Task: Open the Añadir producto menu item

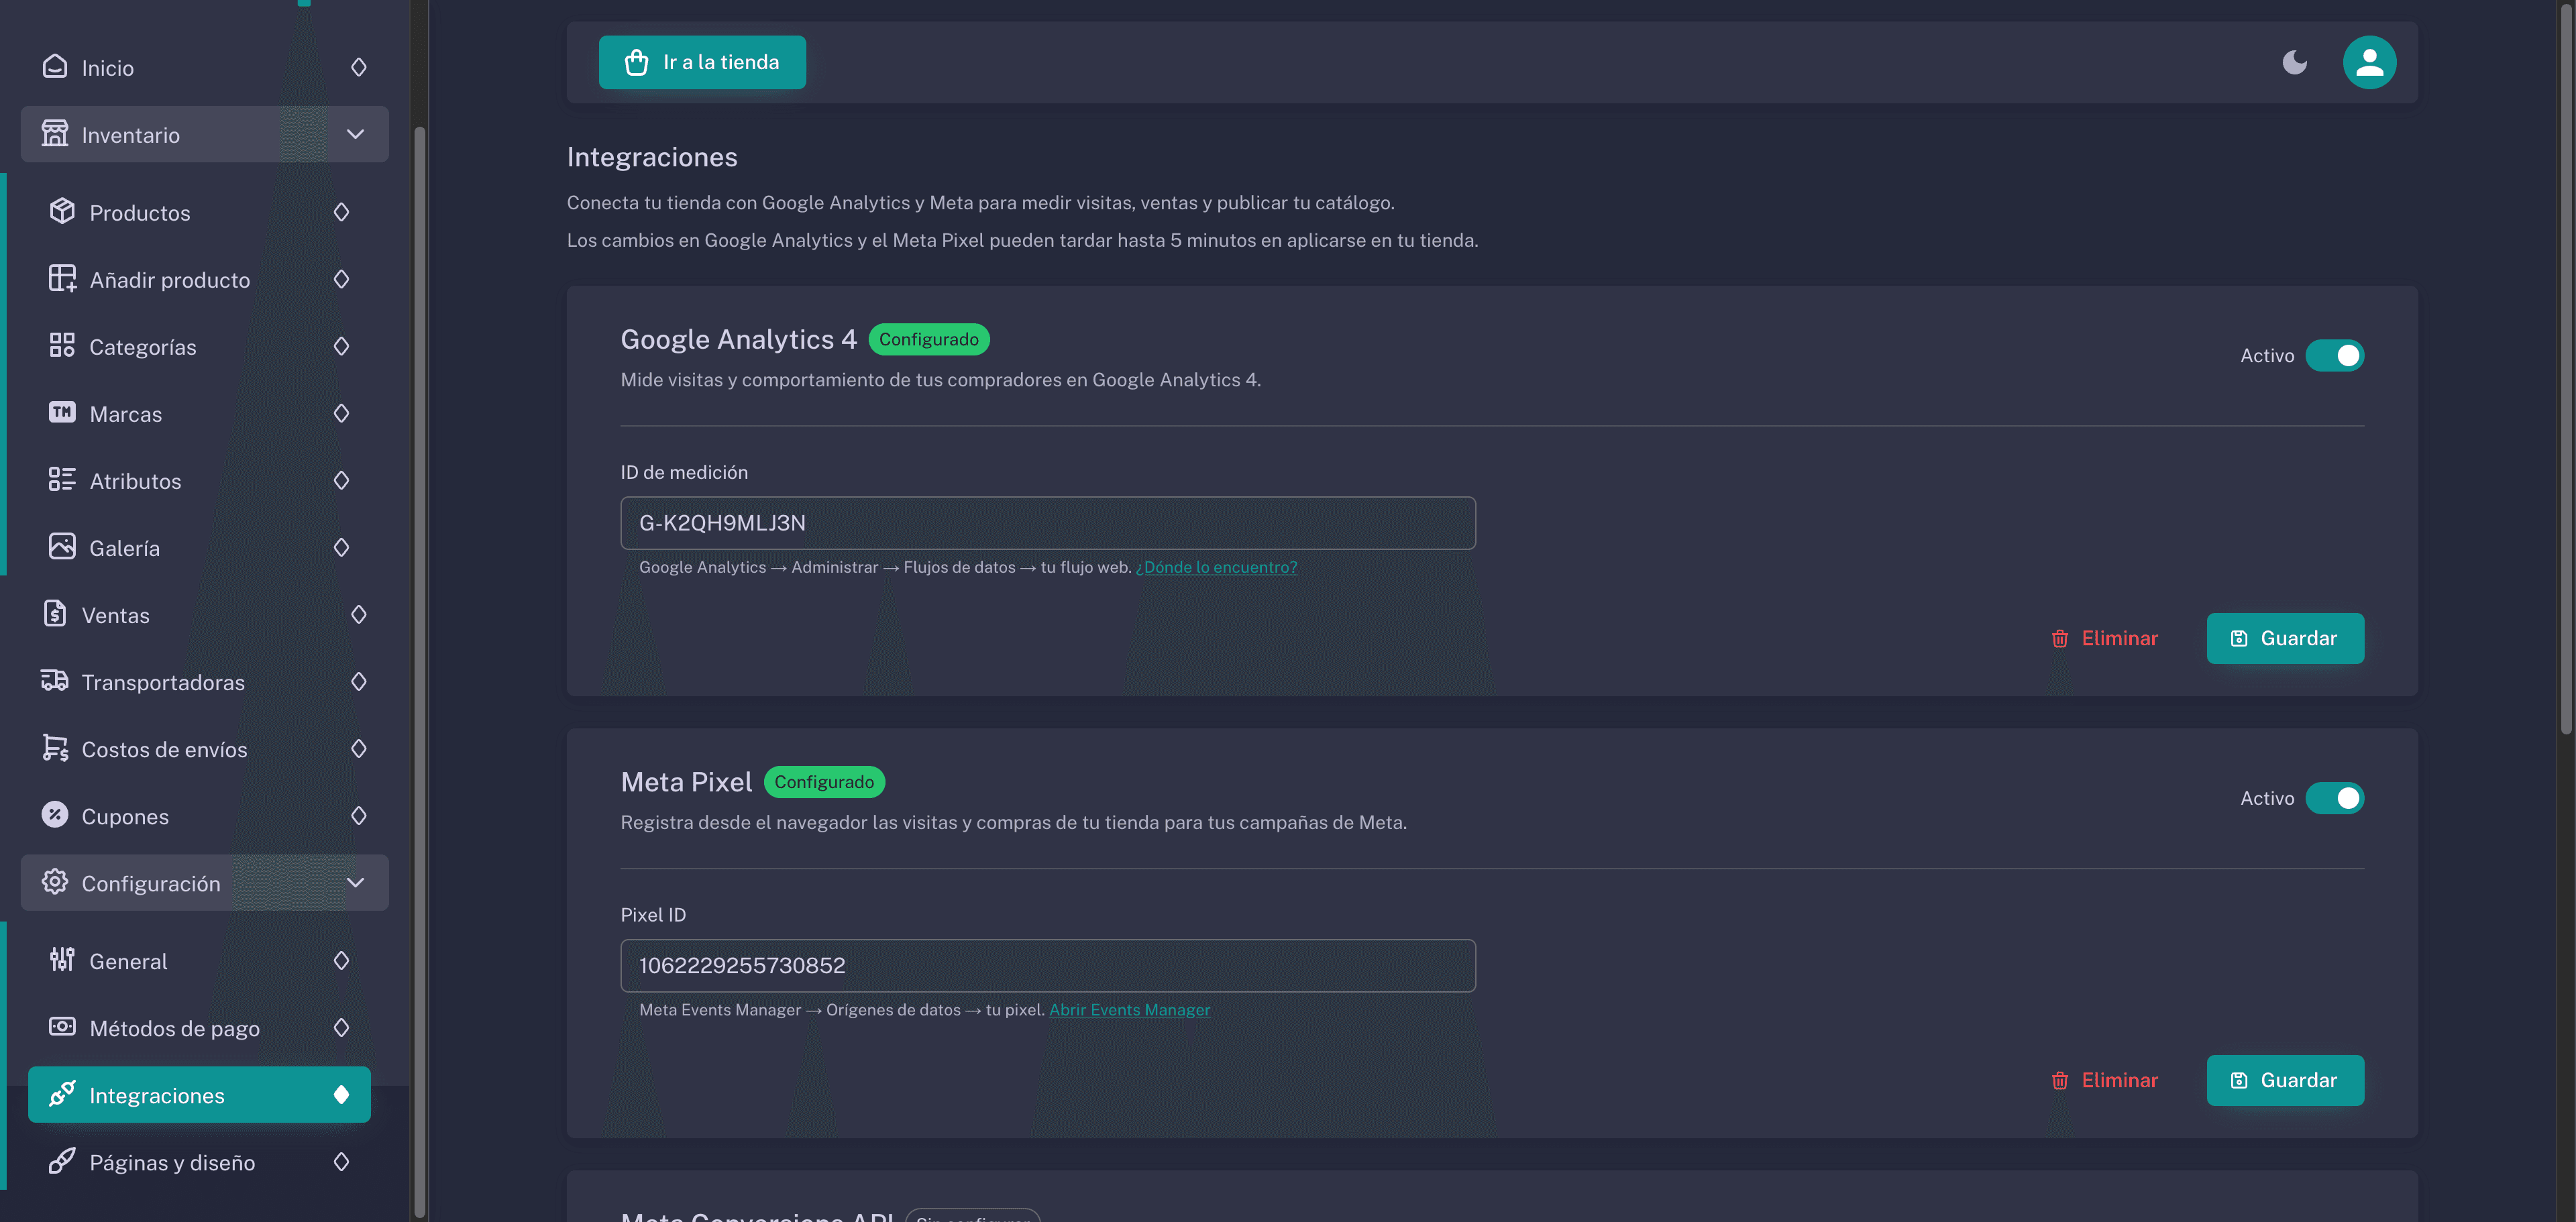Action: tap(199, 279)
